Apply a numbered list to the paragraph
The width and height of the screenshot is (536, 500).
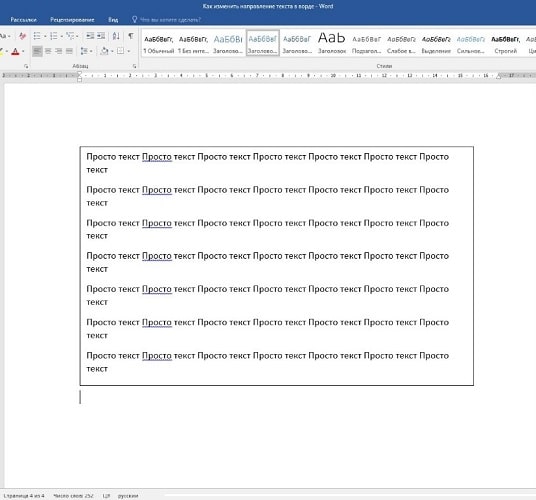tap(54, 36)
